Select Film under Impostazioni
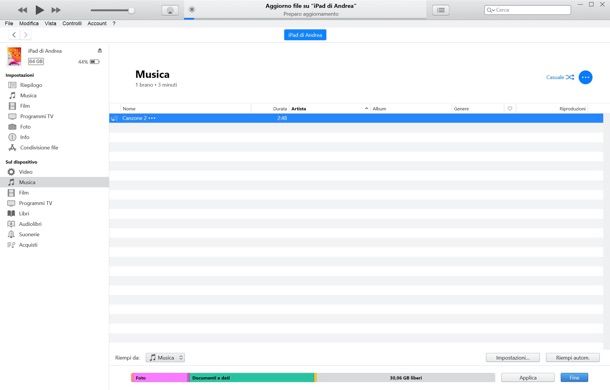610x390 pixels. click(x=25, y=106)
